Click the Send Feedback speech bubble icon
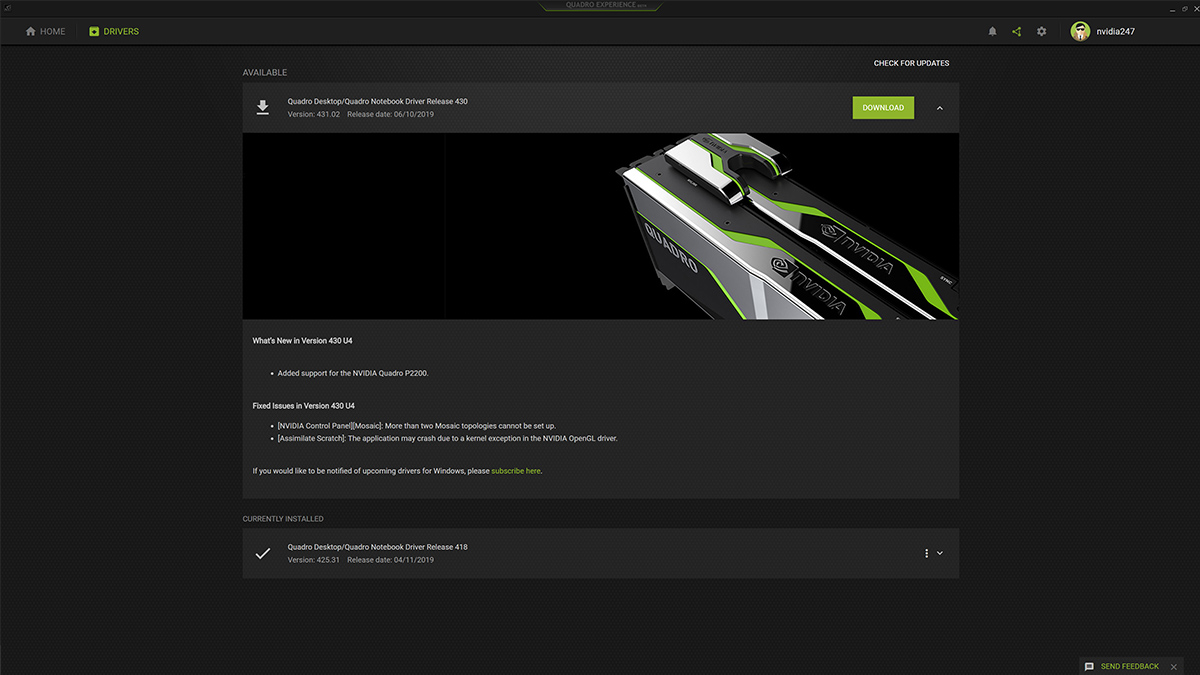Viewport: 1200px width, 675px height. 1089,666
